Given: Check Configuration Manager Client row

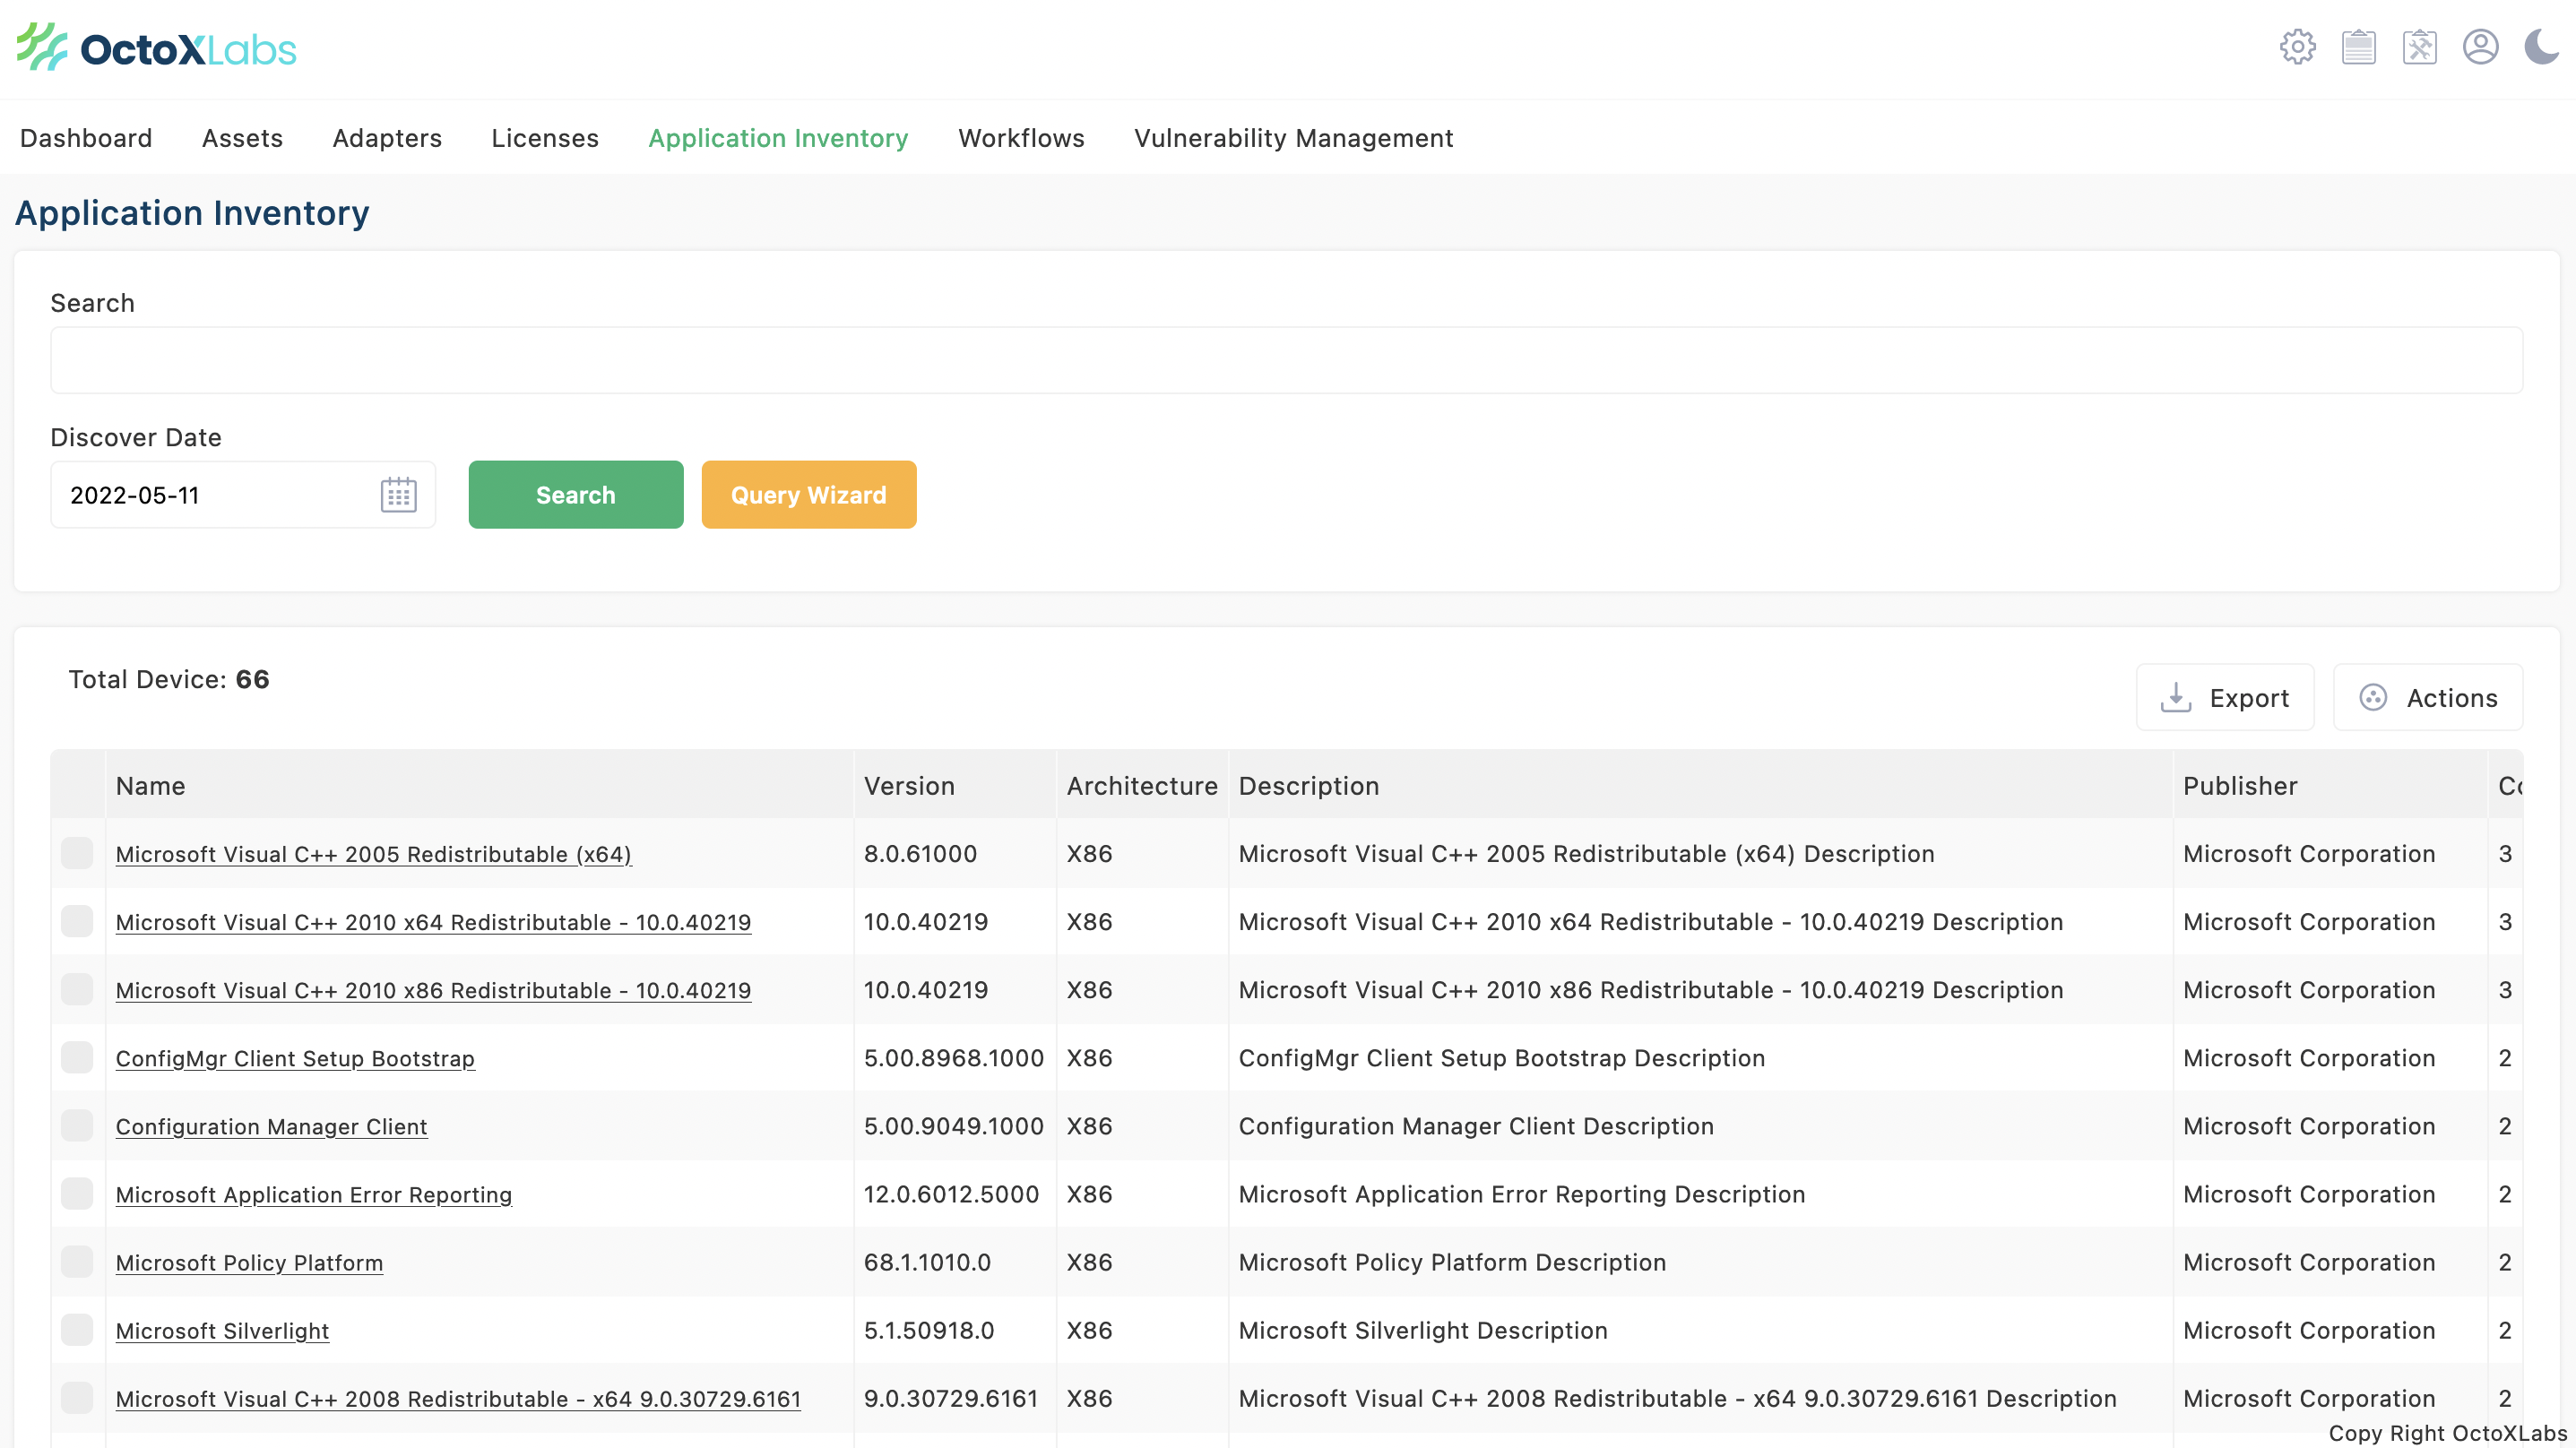Looking at the screenshot, I should click(x=77, y=1125).
